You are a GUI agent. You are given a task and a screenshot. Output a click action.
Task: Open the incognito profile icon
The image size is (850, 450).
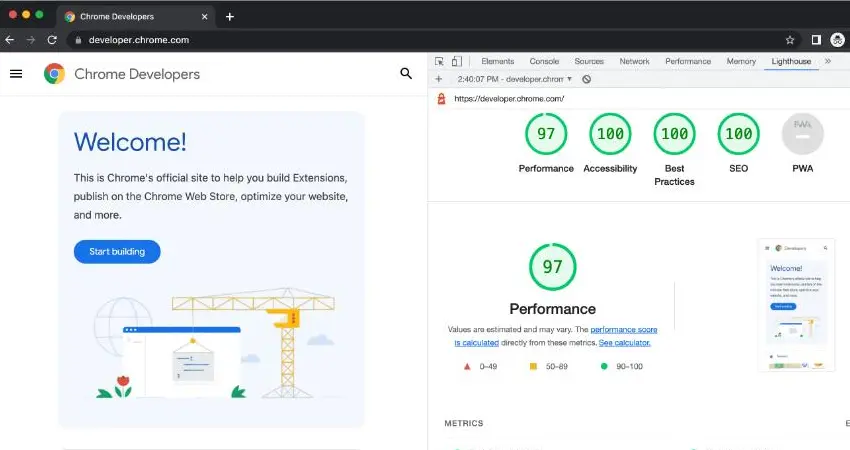tap(838, 40)
